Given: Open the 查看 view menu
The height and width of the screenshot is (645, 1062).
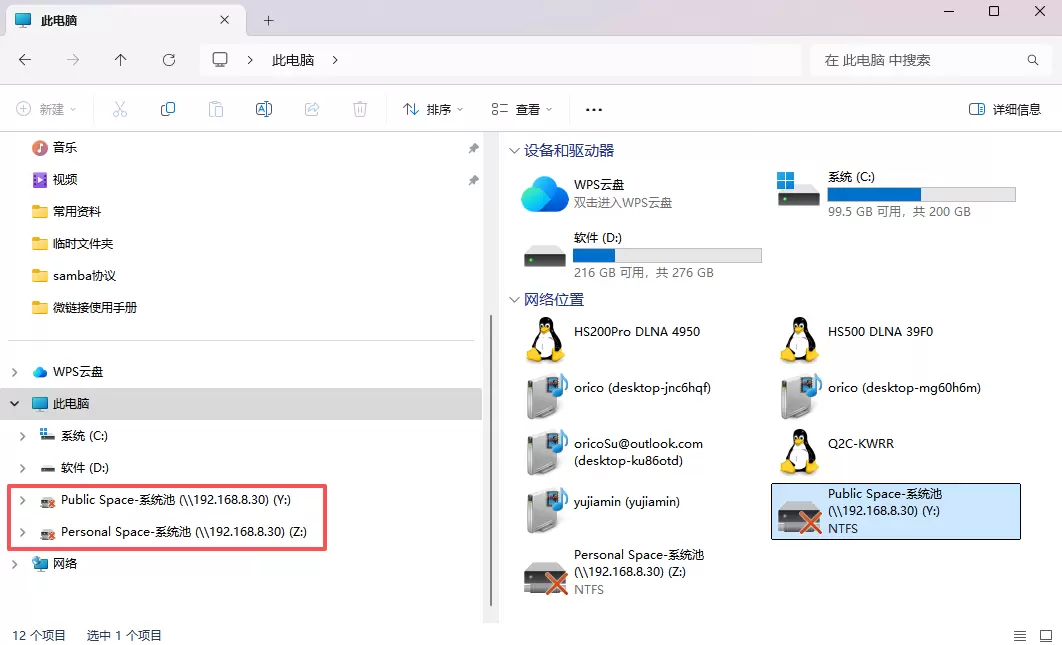Looking at the screenshot, I should (521, 109).
